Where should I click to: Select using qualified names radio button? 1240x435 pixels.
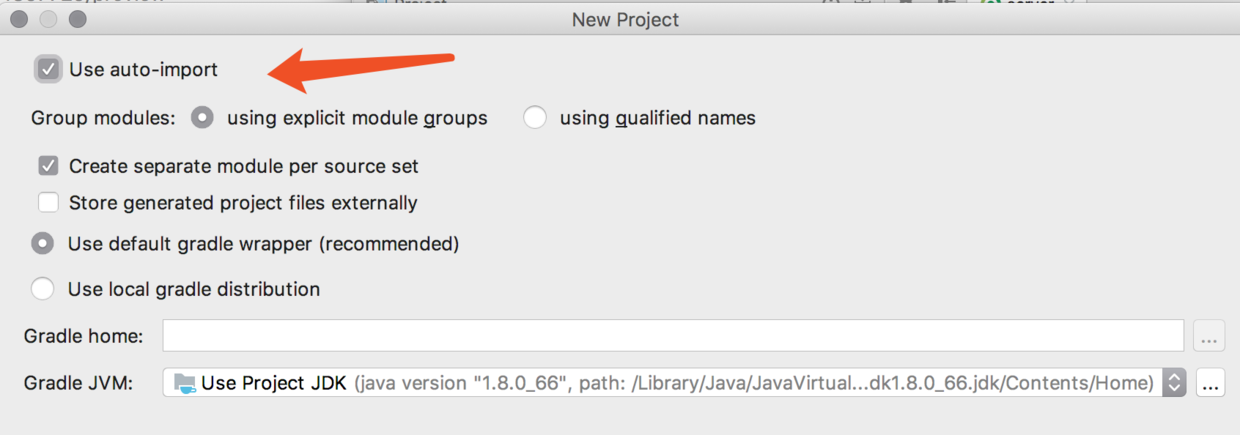tap(535, 118)
